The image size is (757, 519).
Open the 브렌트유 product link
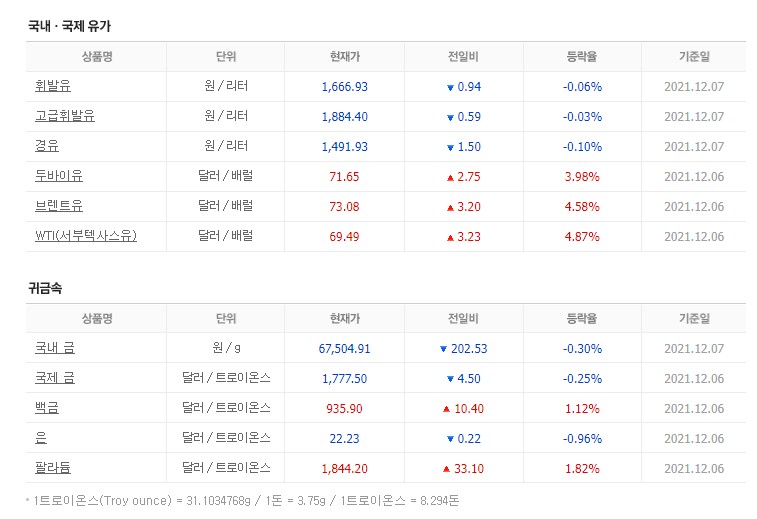pos(59,206)
